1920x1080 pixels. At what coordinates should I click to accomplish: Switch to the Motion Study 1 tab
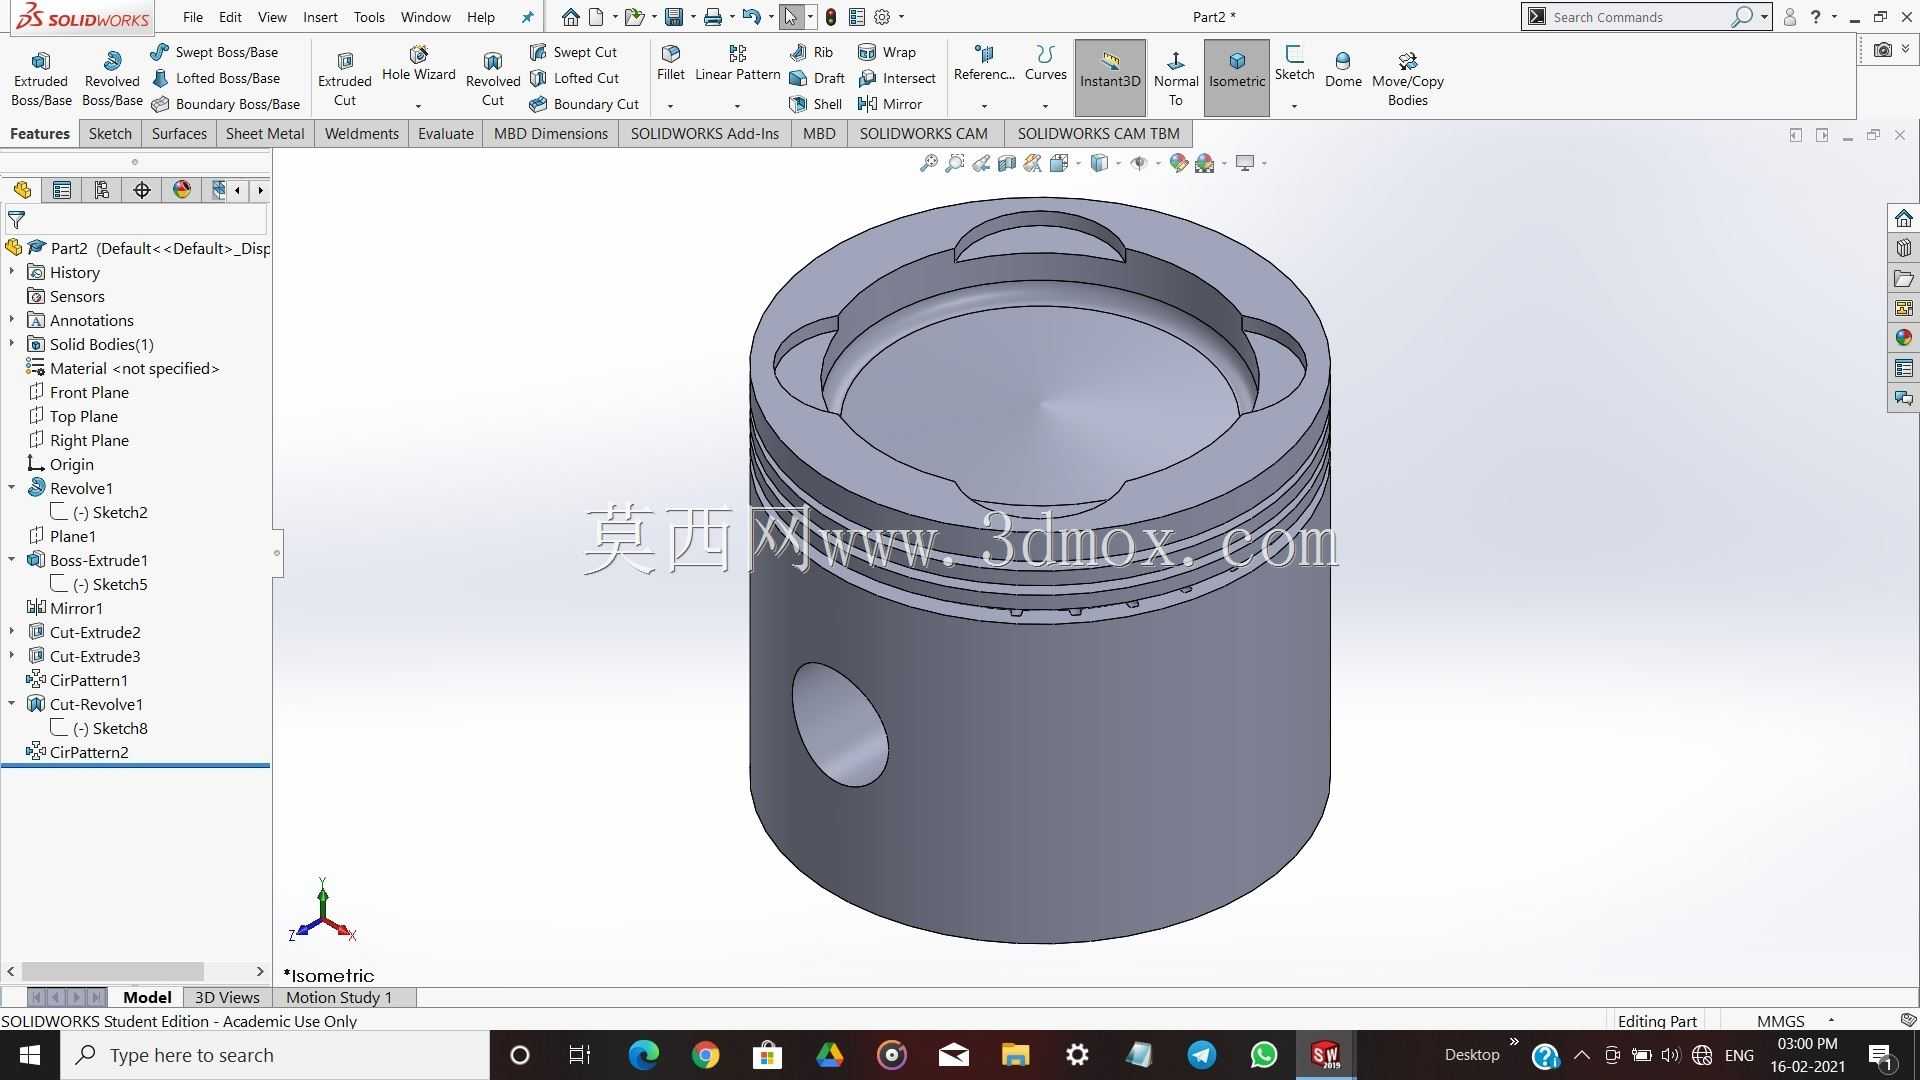(339, 997)
